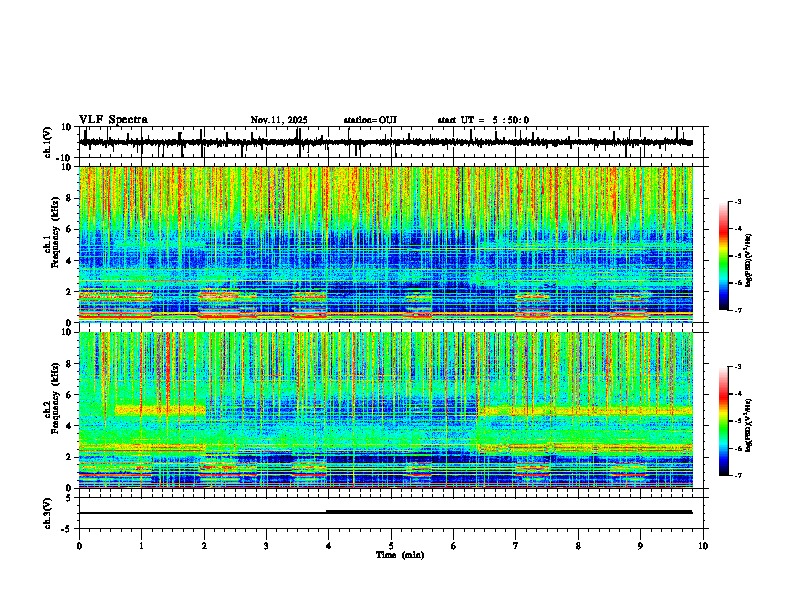The width and height of the screenshot is (792, 612).
Task: Click the ch.1 "Frequency (kHz)" axis label
Action: tap(55, 232)
